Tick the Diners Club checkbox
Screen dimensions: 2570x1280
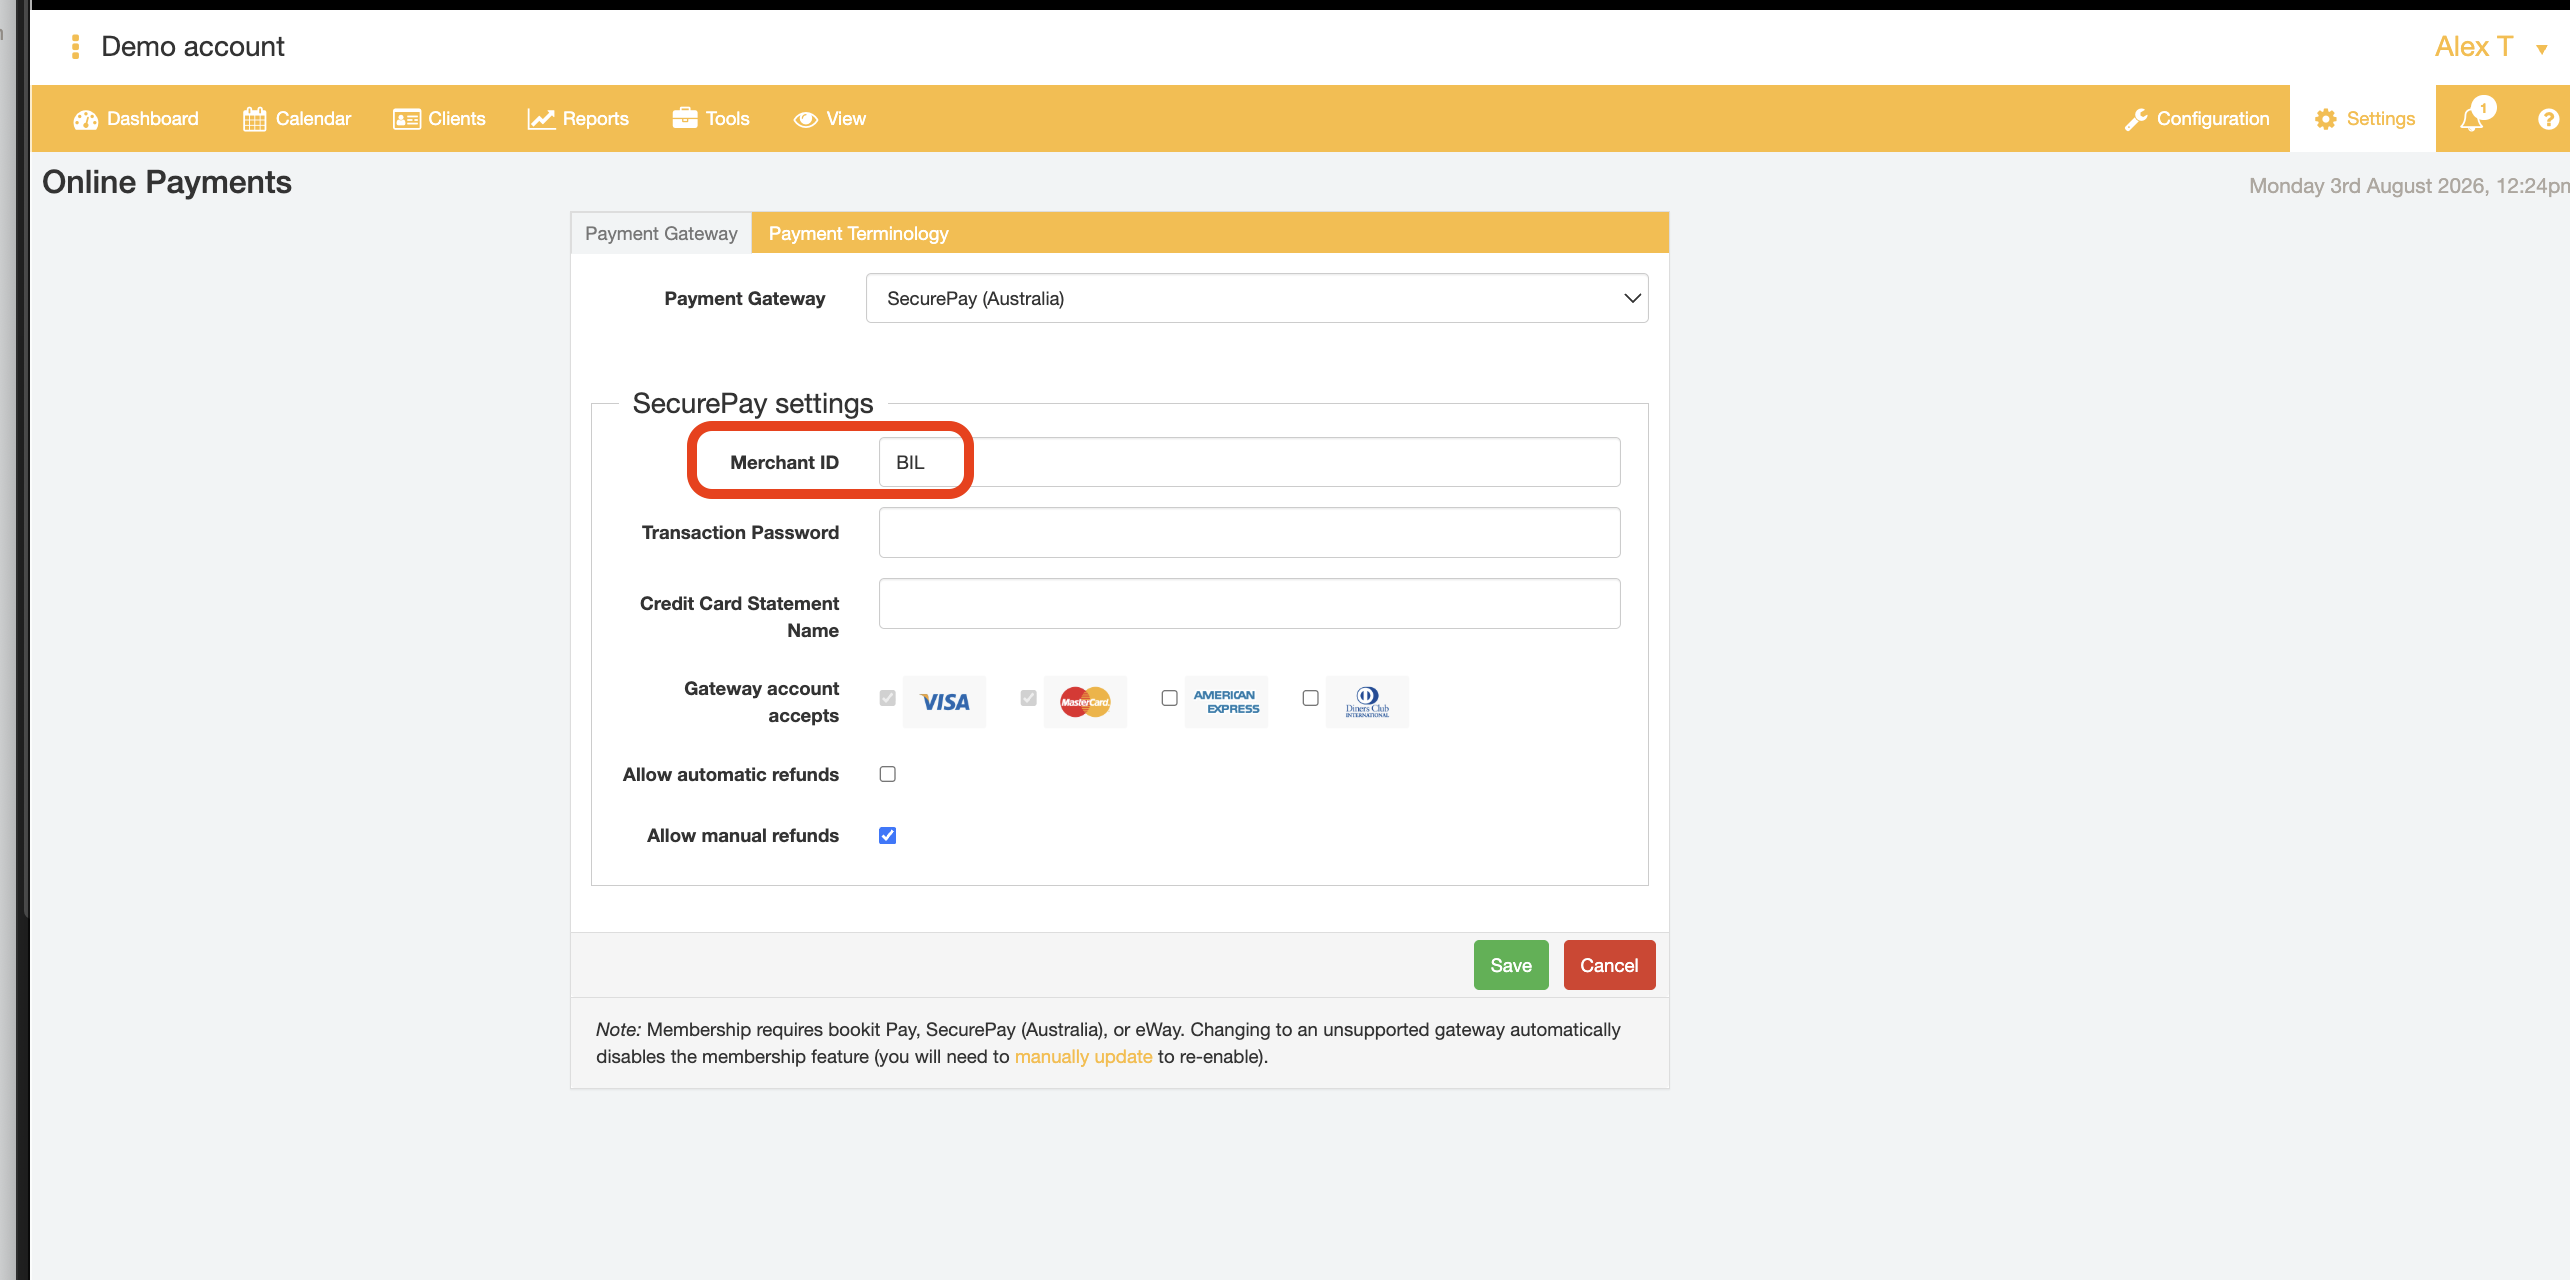point(1310,698)
